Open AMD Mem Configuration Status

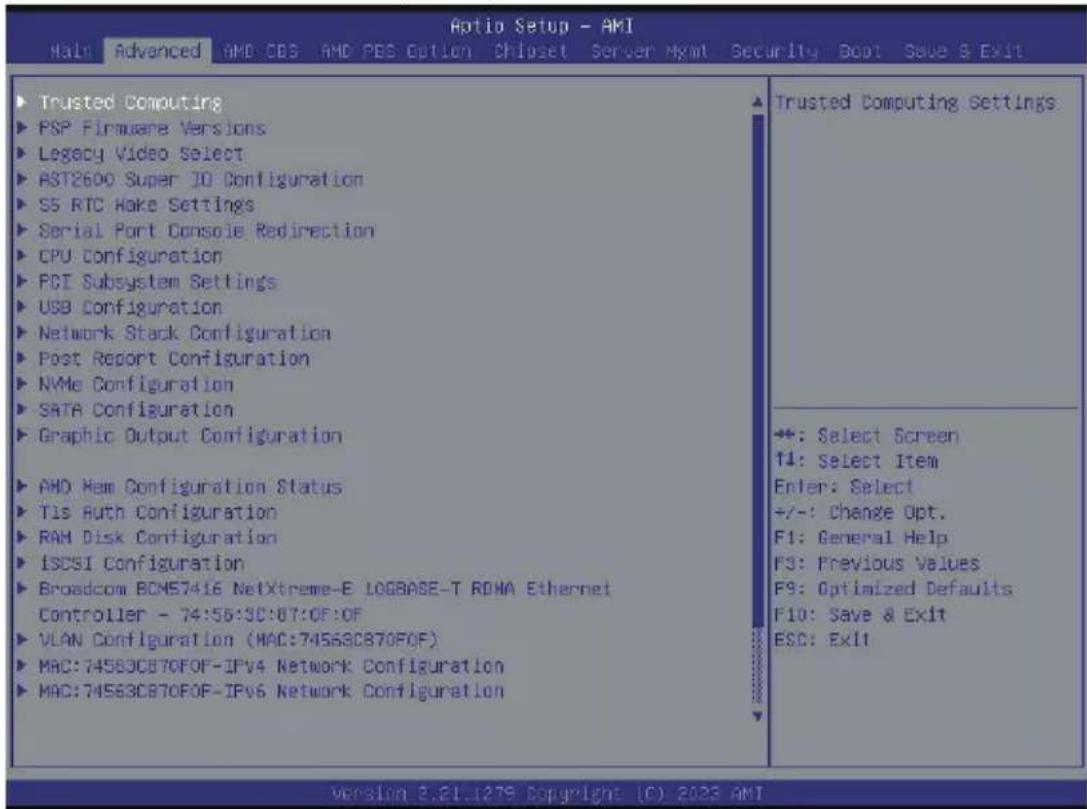[190, 487]
